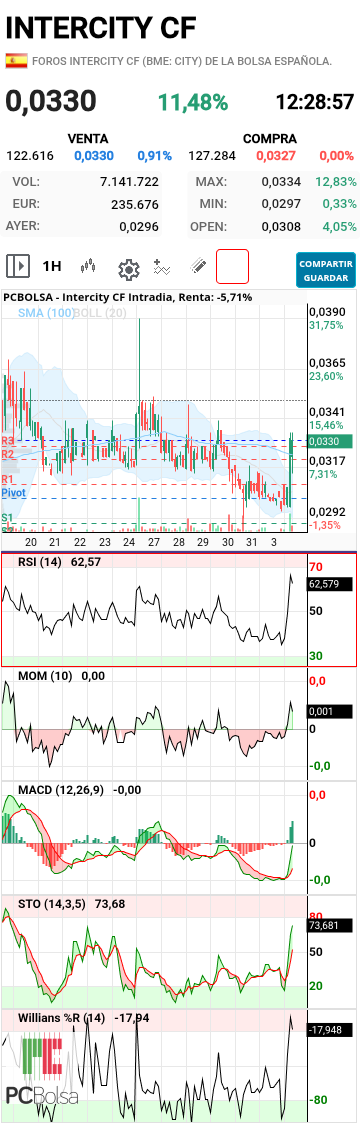Click COMPARTIR GUARDAR button

click(x=326, y=270)
